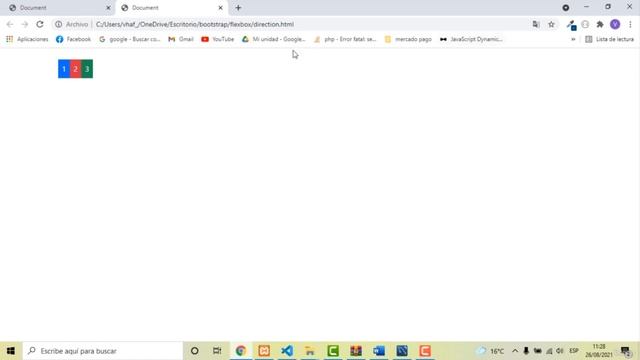Open the Mi unidad Google Drive bookmark
The image size is (640, 360).
[273, 39]
